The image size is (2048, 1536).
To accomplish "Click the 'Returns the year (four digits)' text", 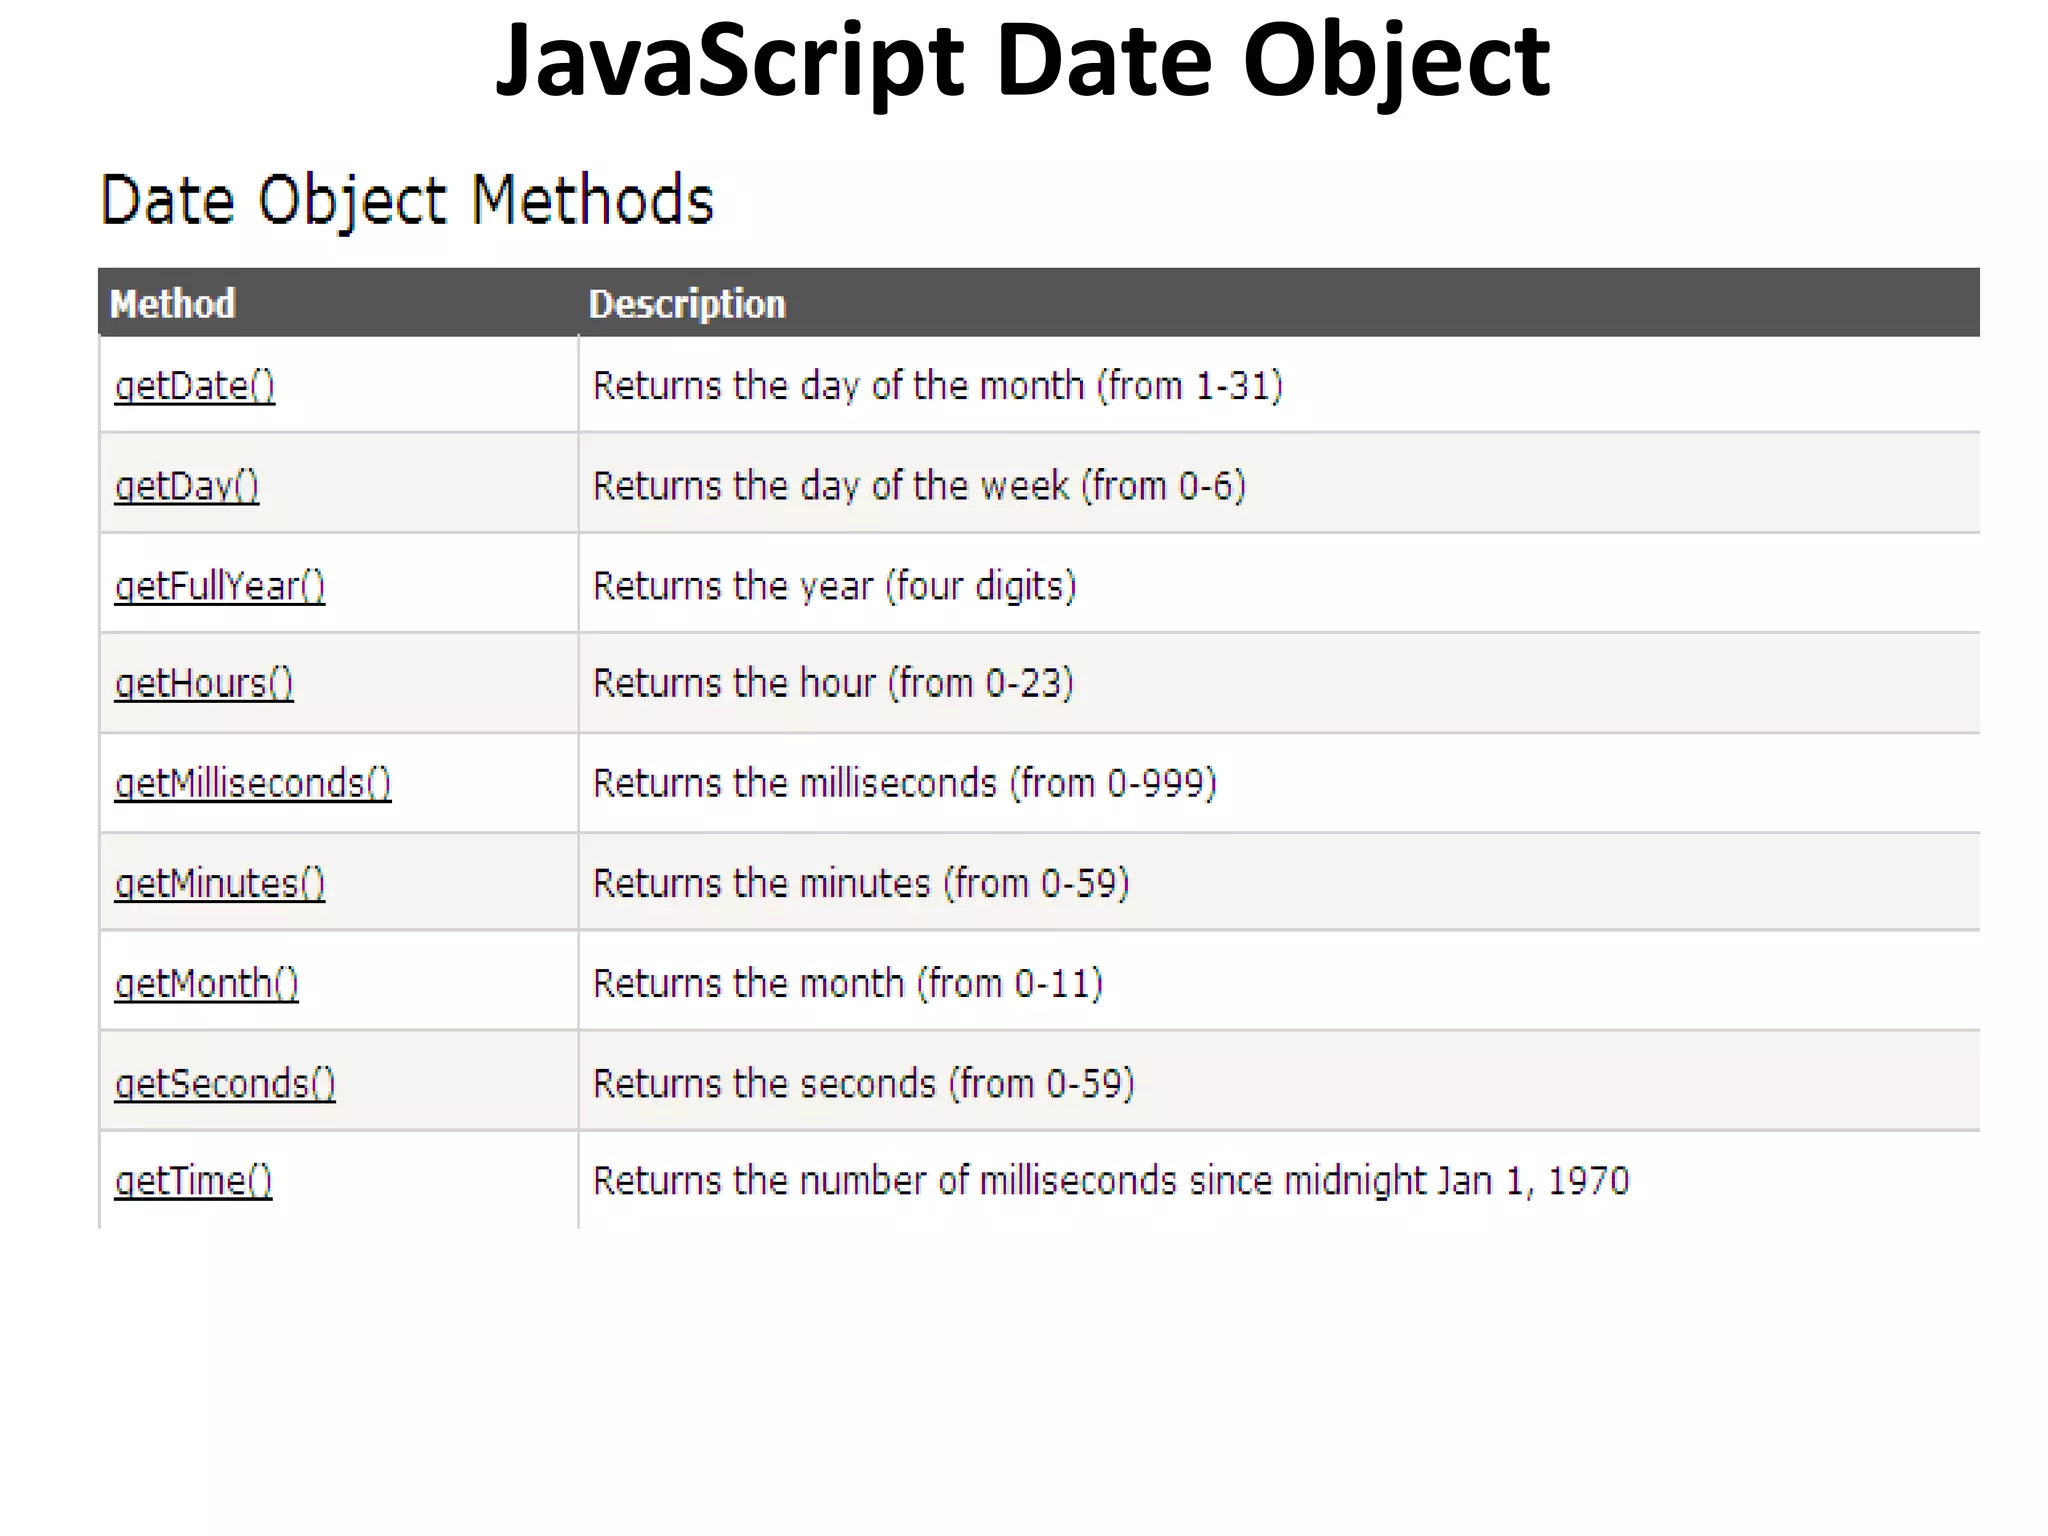I will pyautogui.click(x=834, y=586).
